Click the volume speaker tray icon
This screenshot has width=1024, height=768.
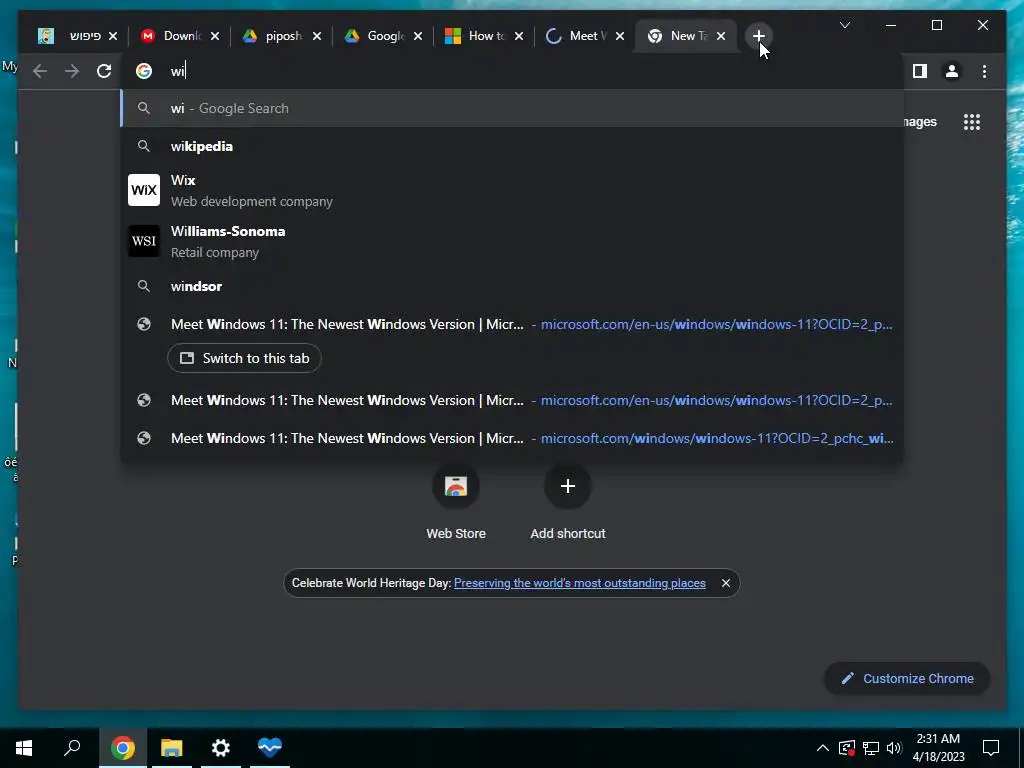[x=894, y=748]
